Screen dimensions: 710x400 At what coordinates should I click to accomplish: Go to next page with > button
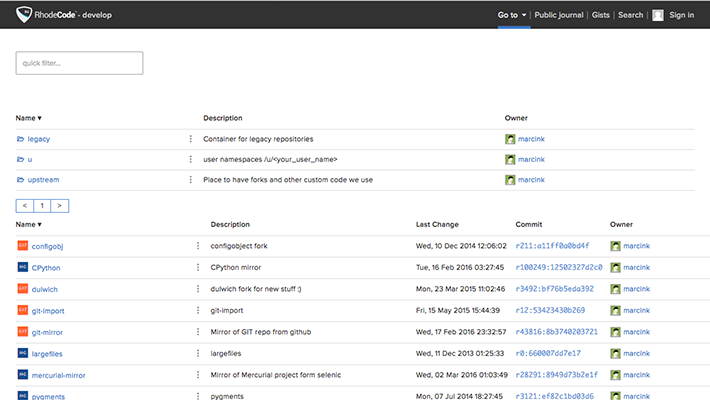click(x=59, y=206)
